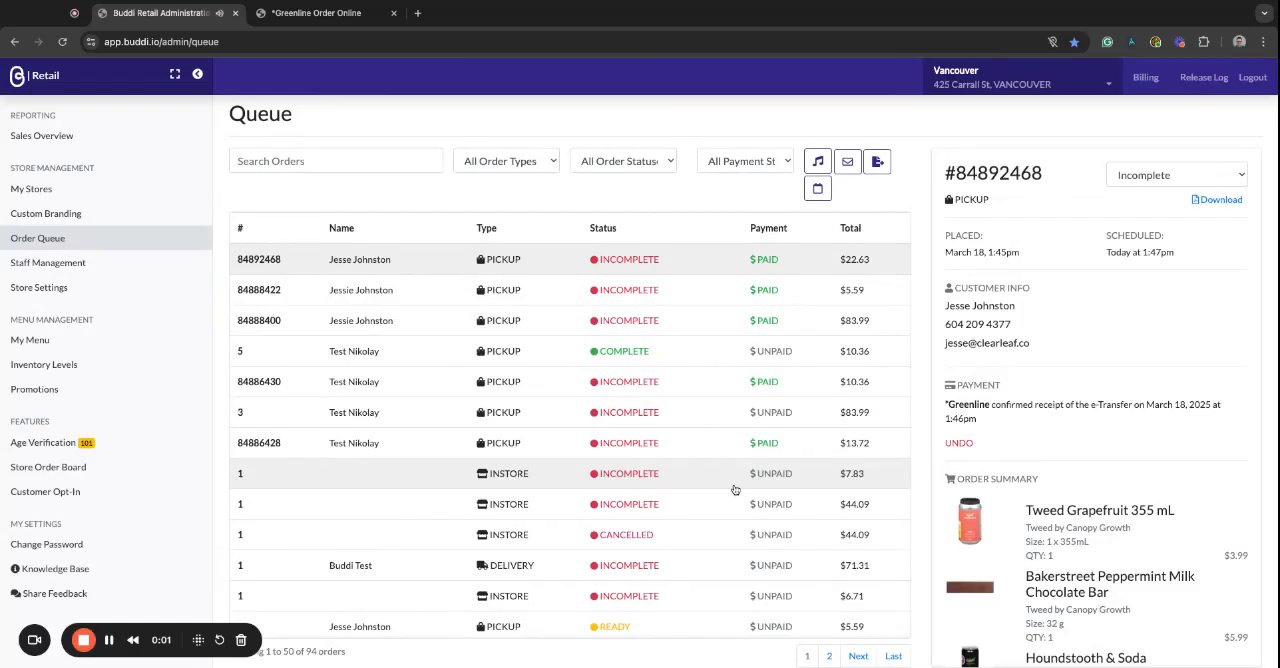Click UNDO under payment confirmation
Image resolution: width=1280 pixels, height=668 pixels.
click(x=959, y=443)
